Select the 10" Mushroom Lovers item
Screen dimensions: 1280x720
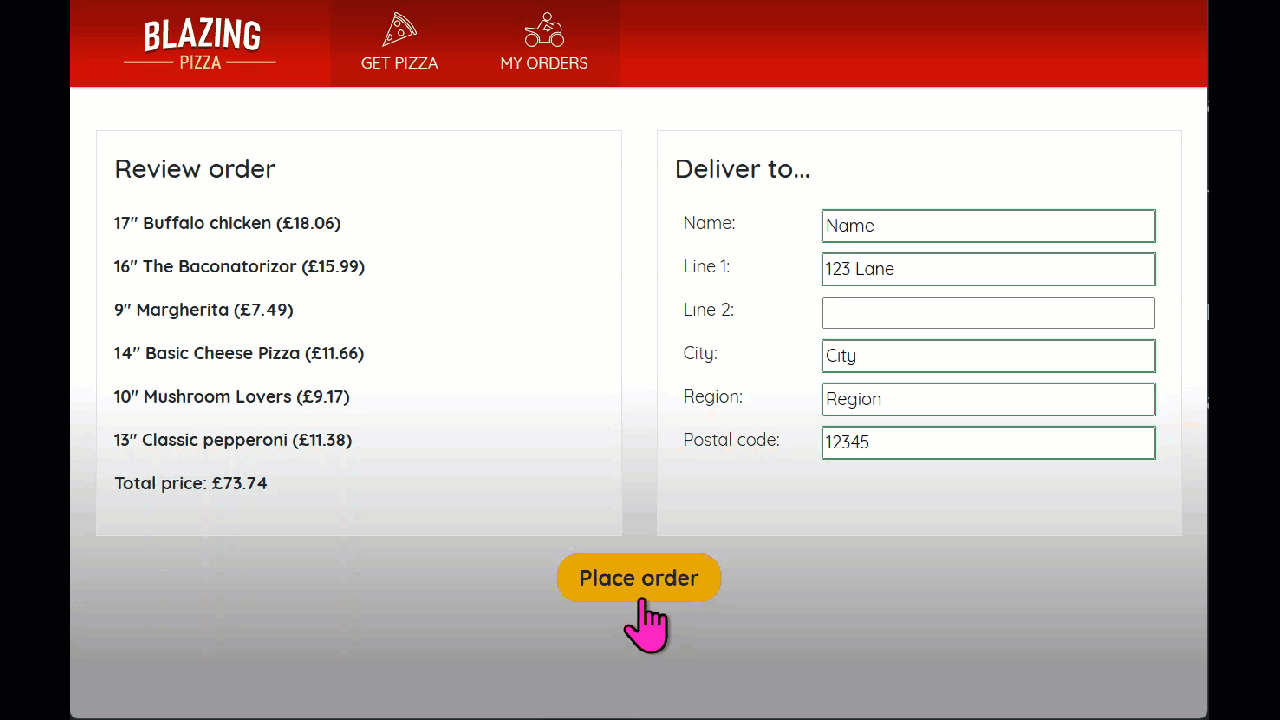tap(231, 396)
